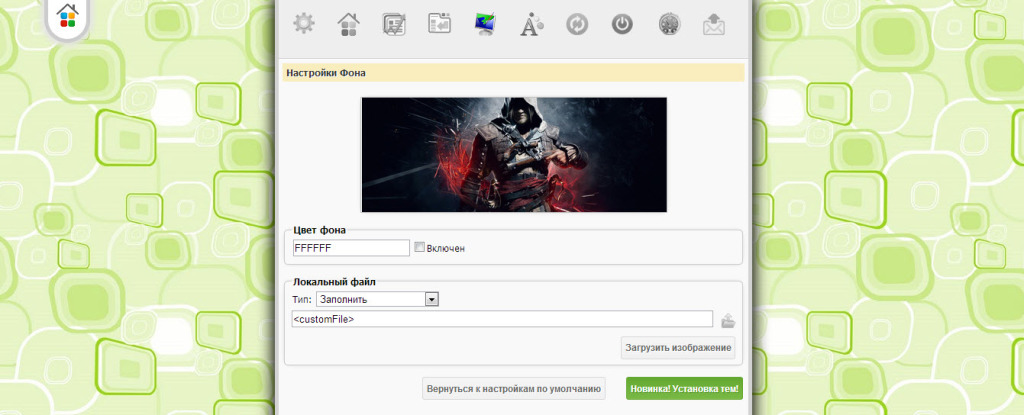Open the gear general settings tab

[x=304, y=24]
